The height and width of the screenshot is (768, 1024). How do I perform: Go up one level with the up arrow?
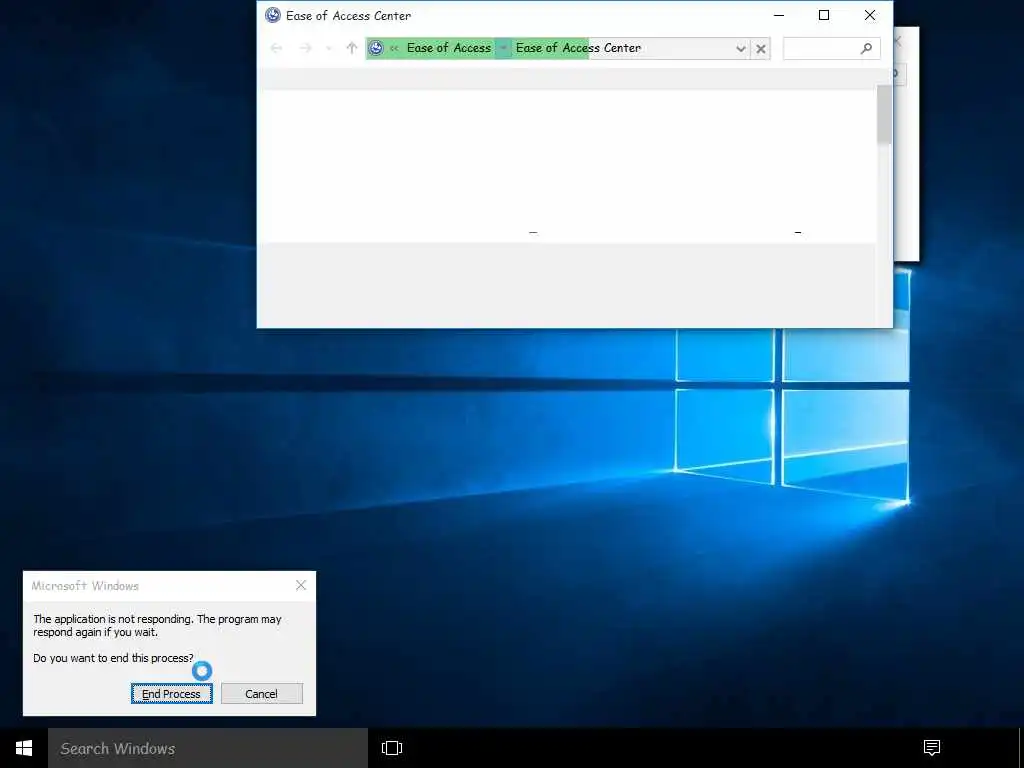tap(351, 48)
